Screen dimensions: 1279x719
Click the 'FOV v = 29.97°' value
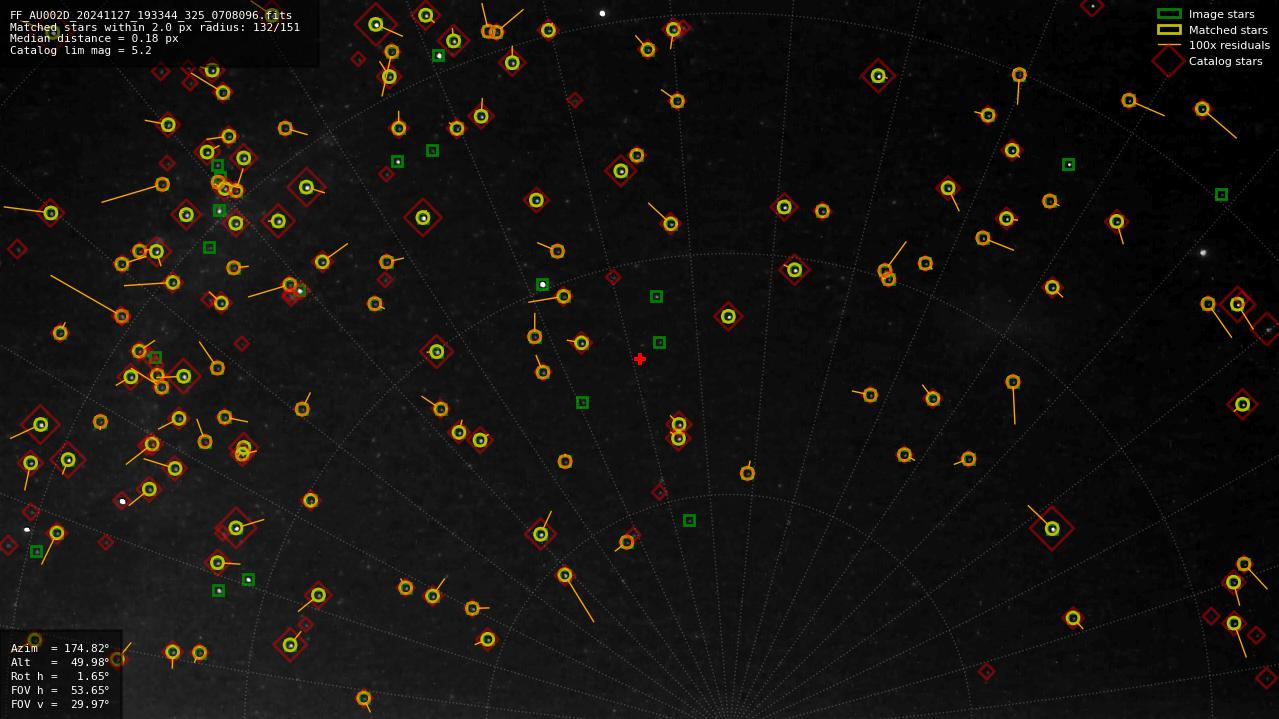click(x=60, y=704)
